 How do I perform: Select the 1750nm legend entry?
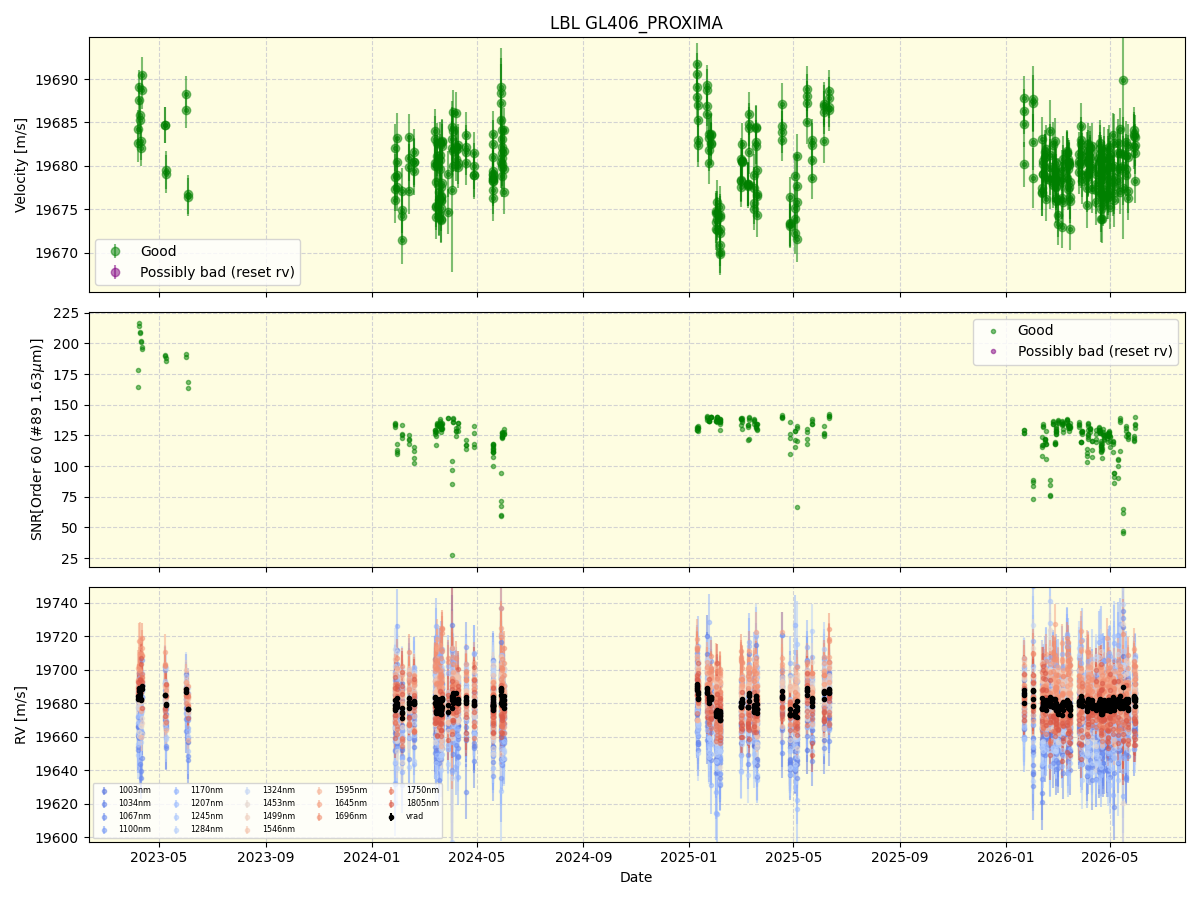coord(422,790)
